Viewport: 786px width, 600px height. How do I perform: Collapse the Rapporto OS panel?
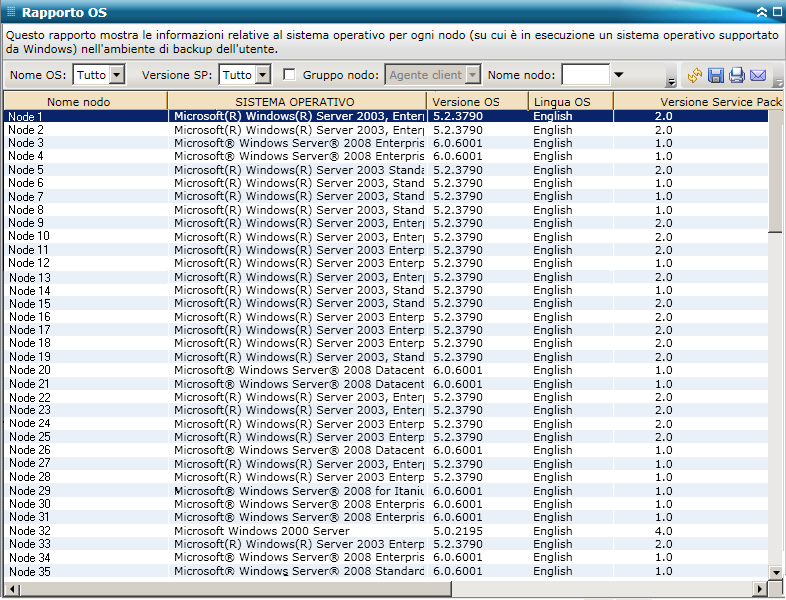click(762, 13)
